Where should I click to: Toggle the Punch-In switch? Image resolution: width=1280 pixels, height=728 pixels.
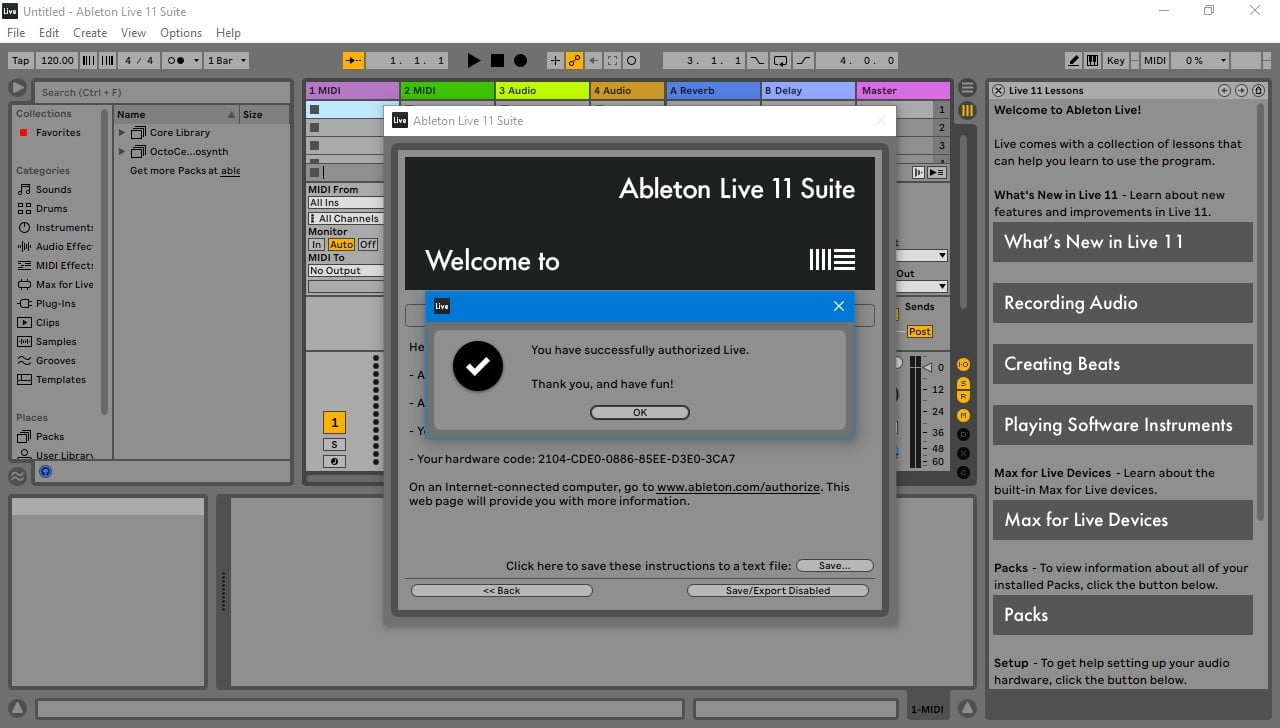(757, 60)
